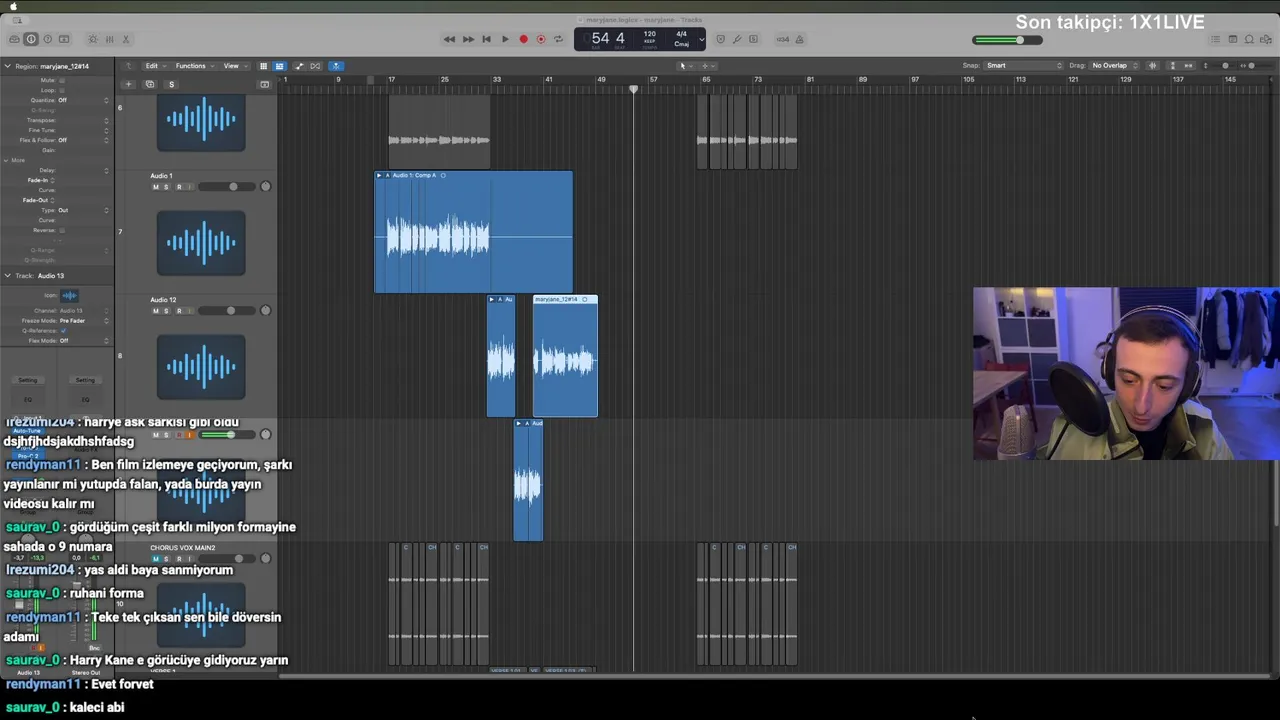
Task: Go to beginning with the transport button
Action: click(486, 39)
